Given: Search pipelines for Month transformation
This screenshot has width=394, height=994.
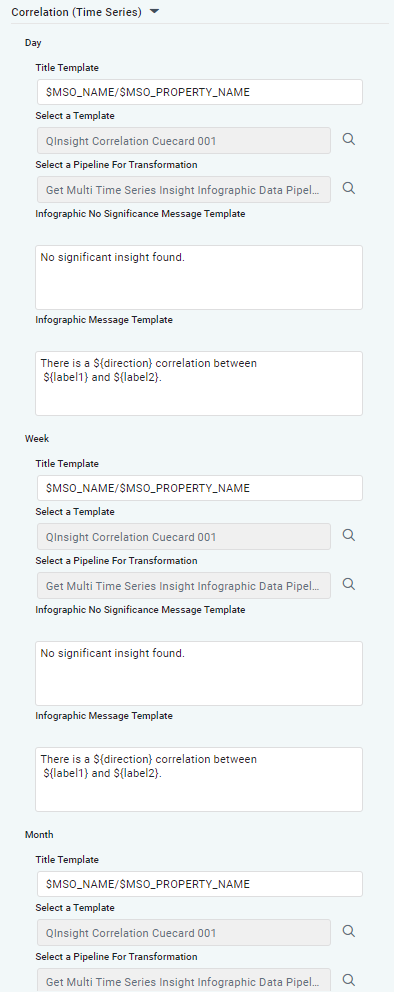Looking at the screenshot, I should click(x=348, y=980).
